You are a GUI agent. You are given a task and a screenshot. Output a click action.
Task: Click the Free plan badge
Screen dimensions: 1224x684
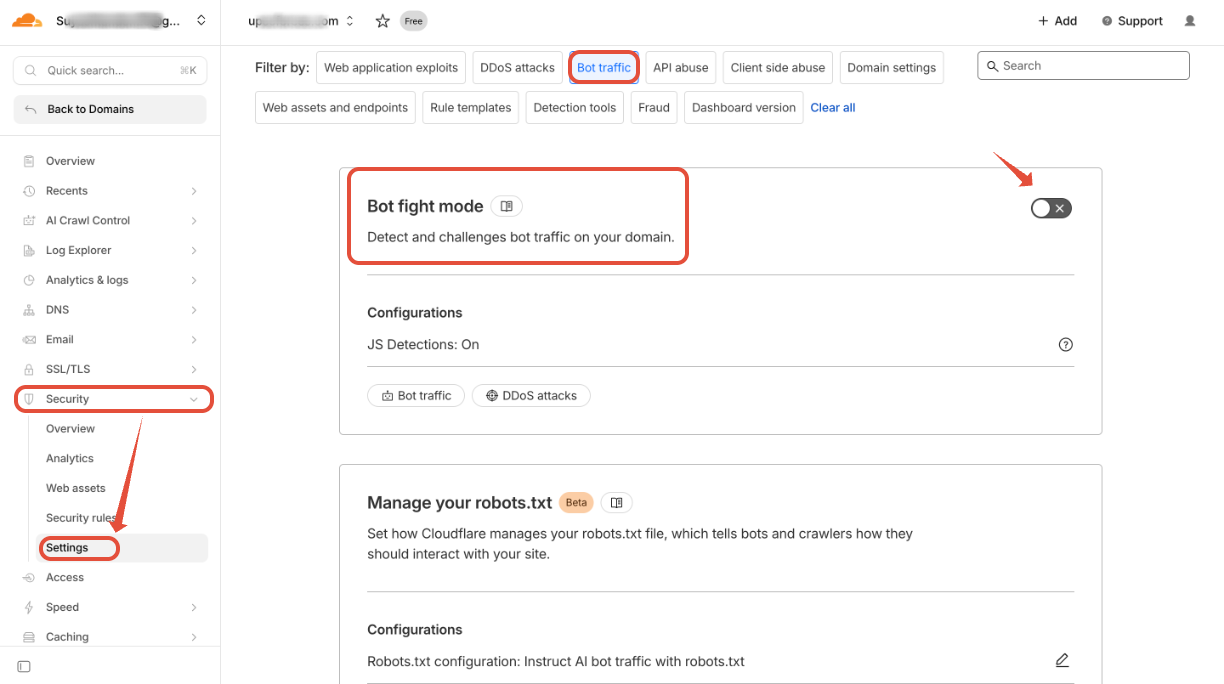413,21
